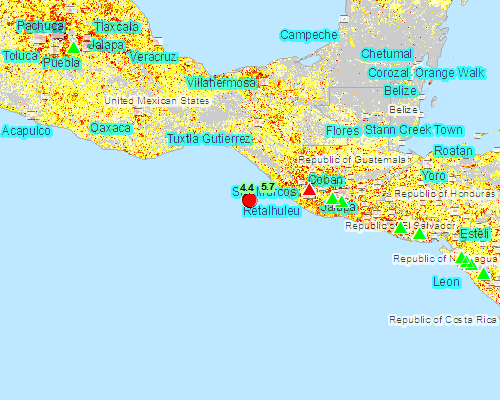
Task: Click the red earthquake circle marker offshore
Action: pyautogui.click(x=249, y=200)
